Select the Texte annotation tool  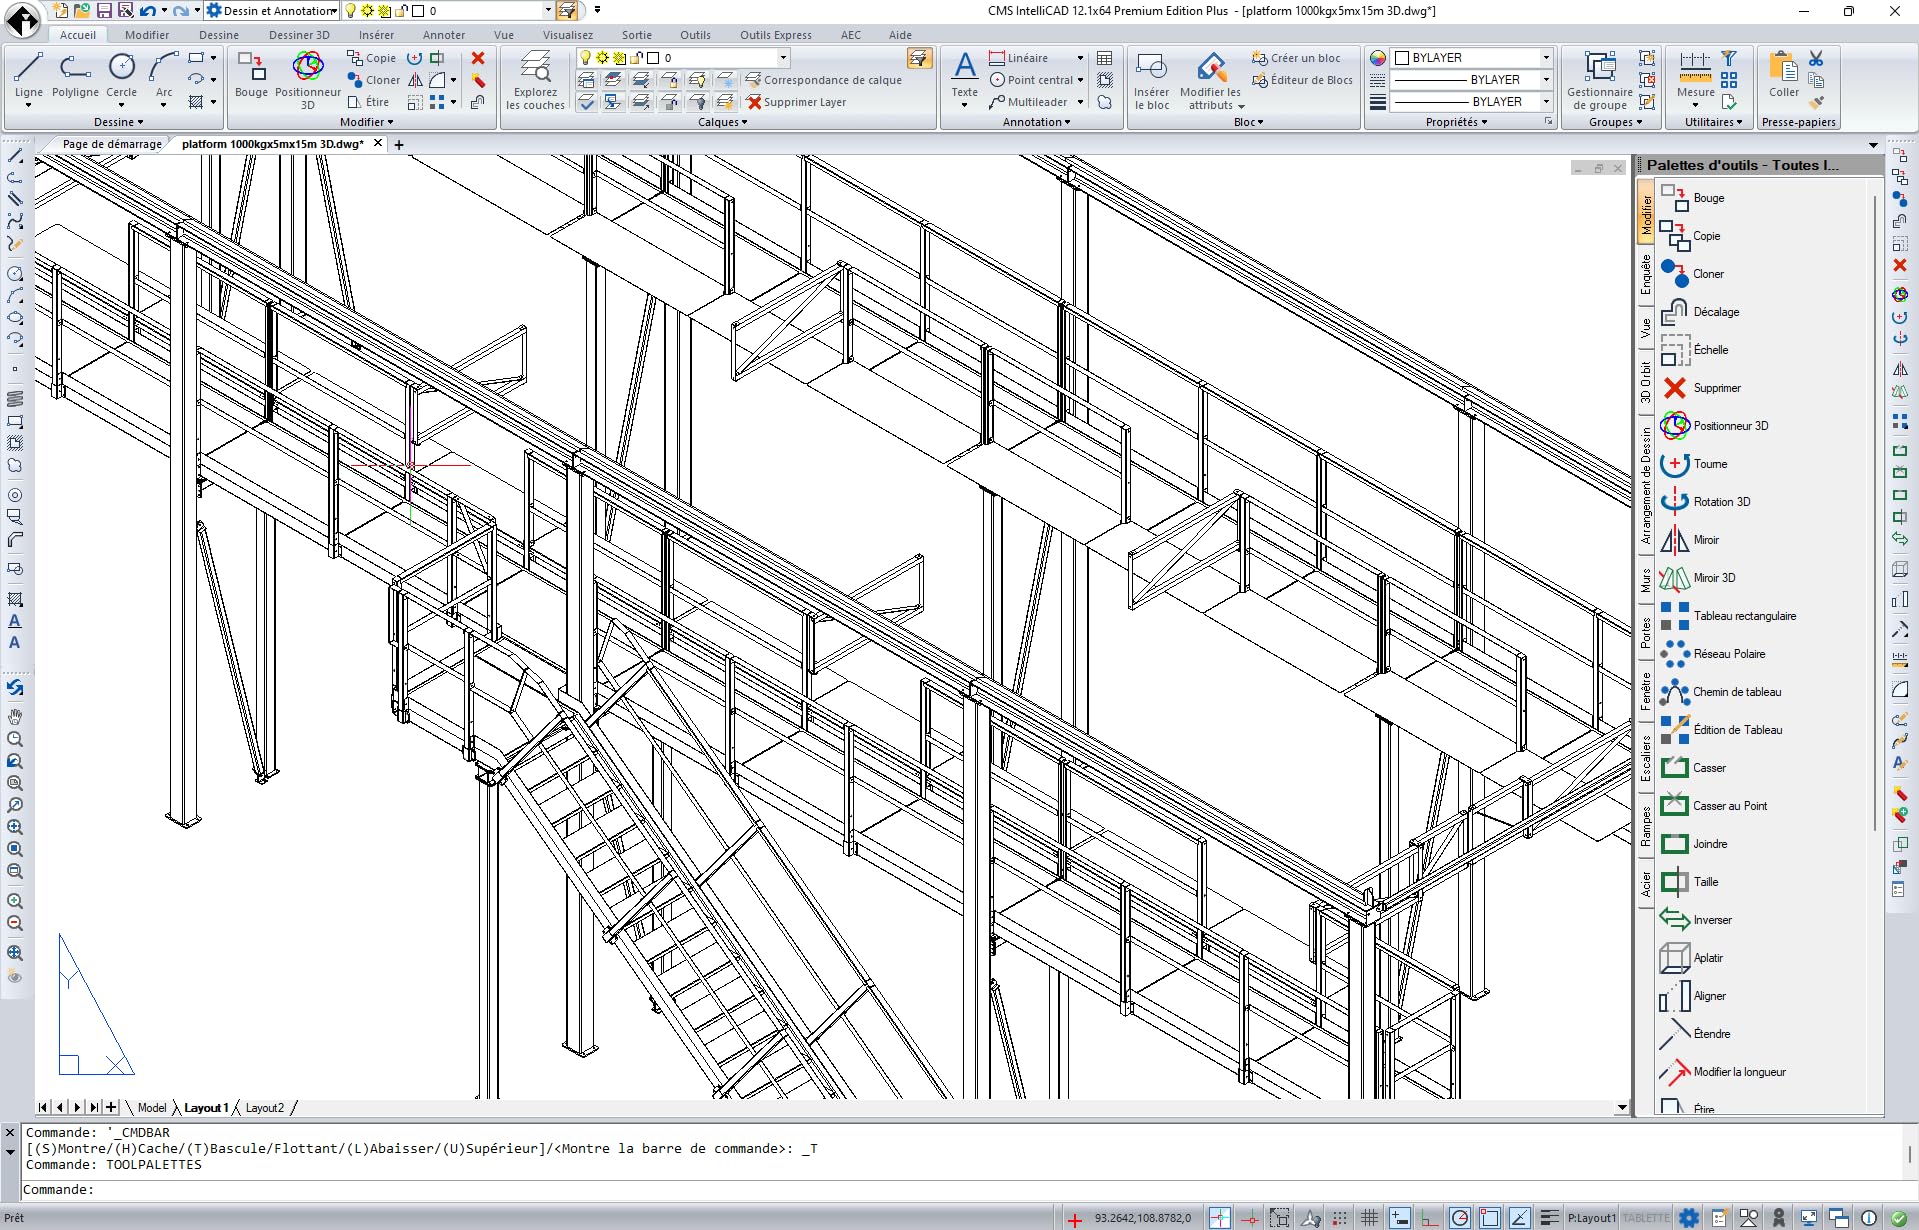click(x=964, y=80)
